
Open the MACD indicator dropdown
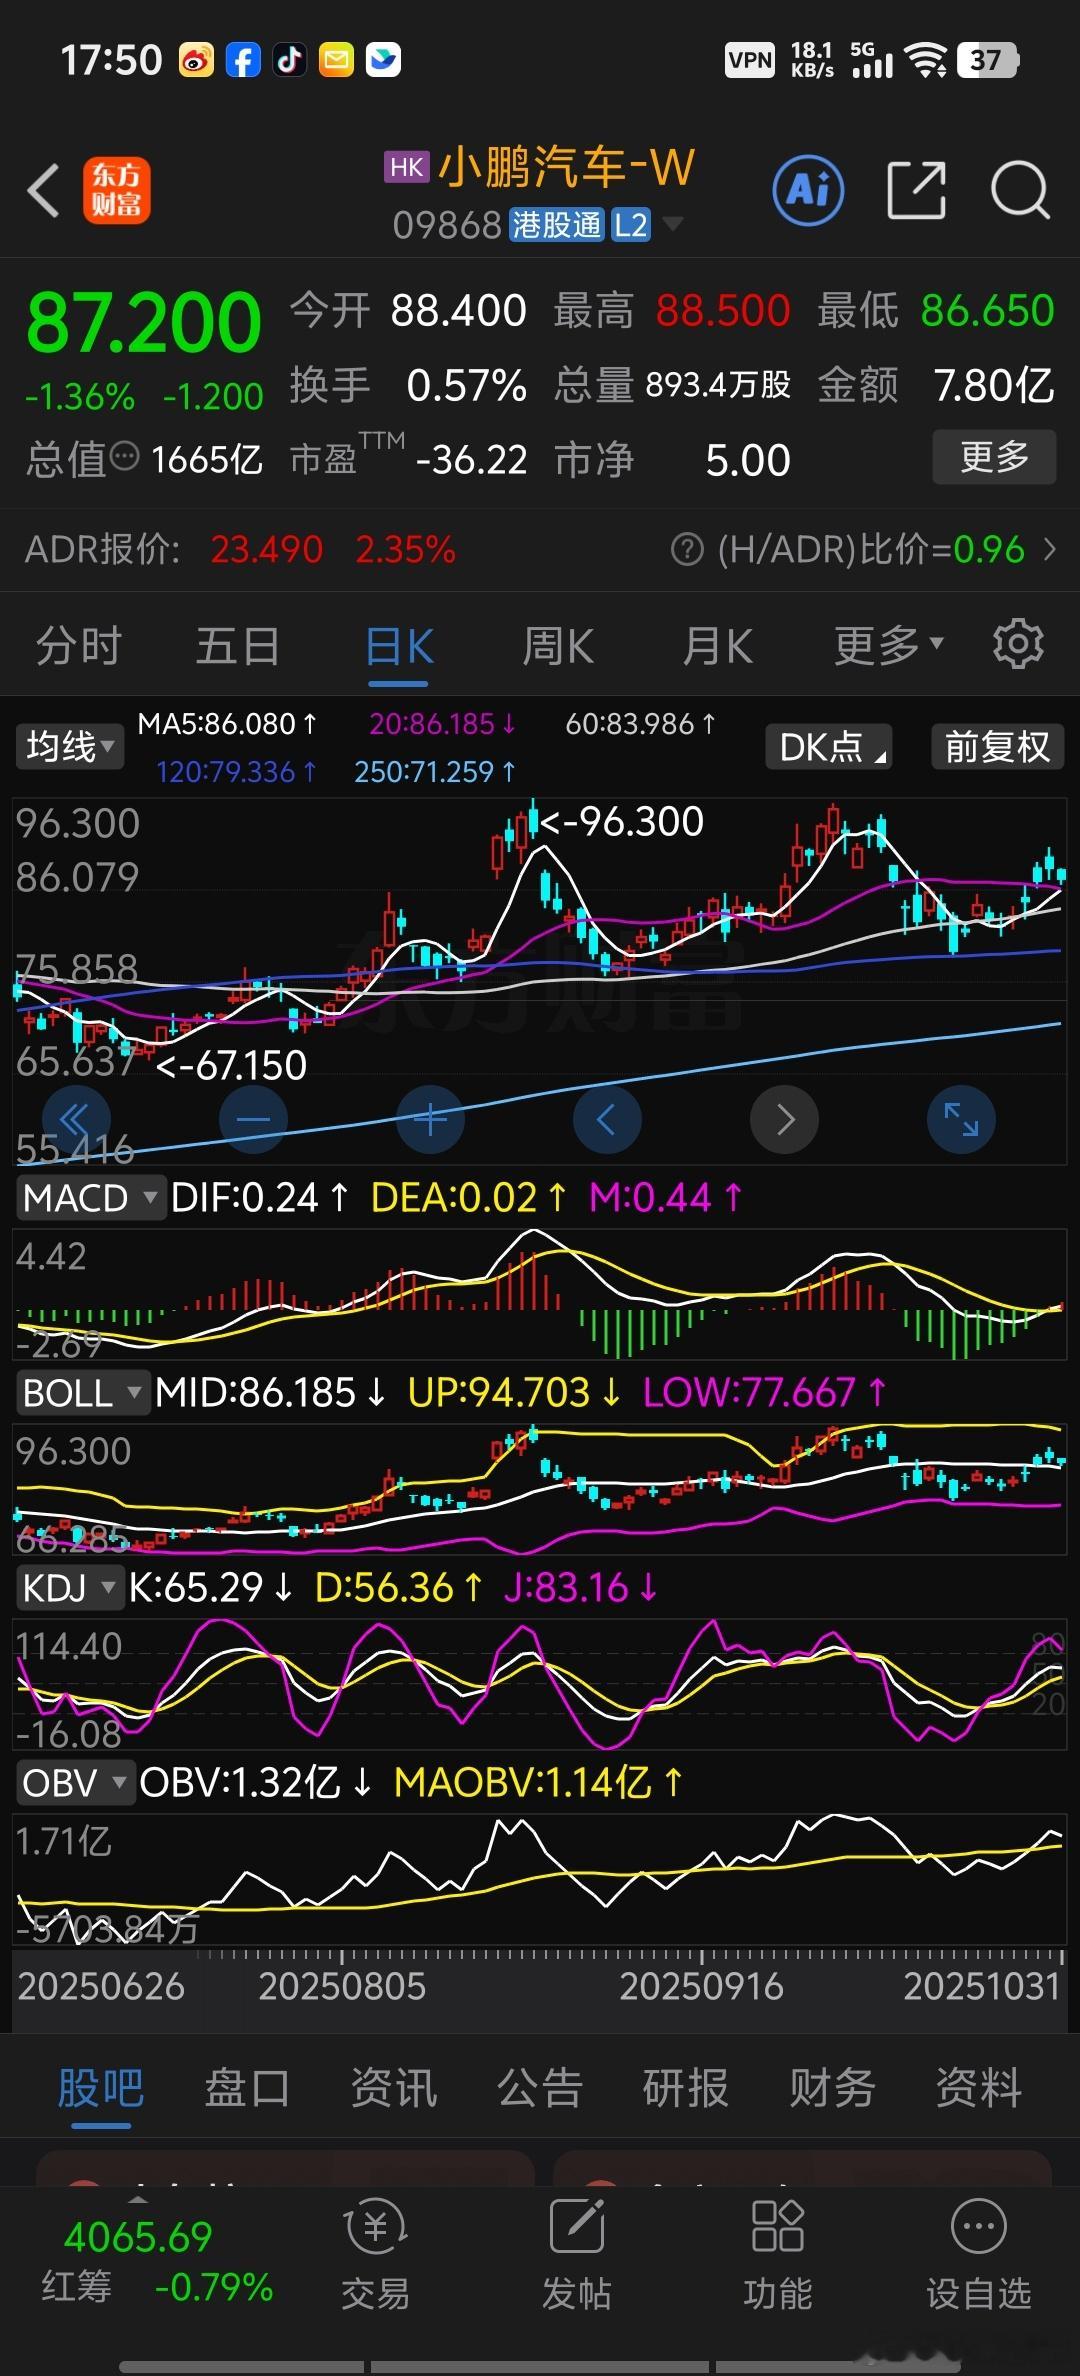click(90, 1197)
